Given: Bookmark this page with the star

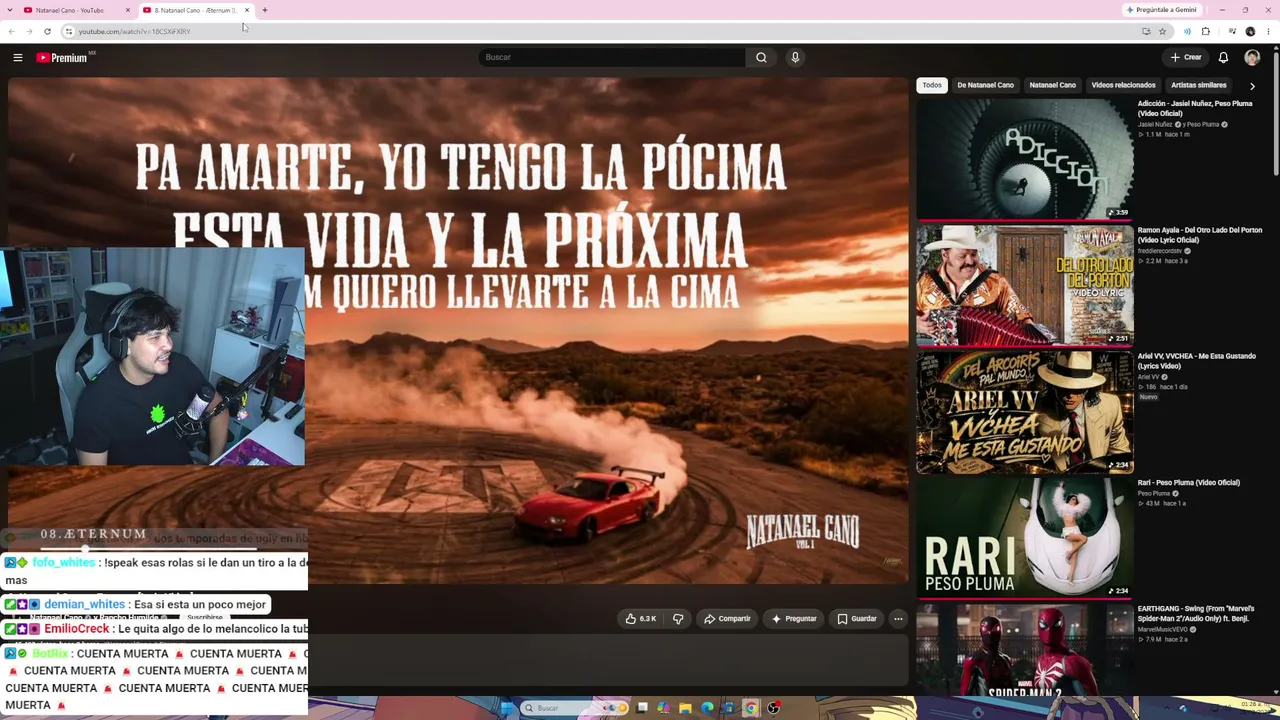Looking at the screenshot, I should [1162, 31].
